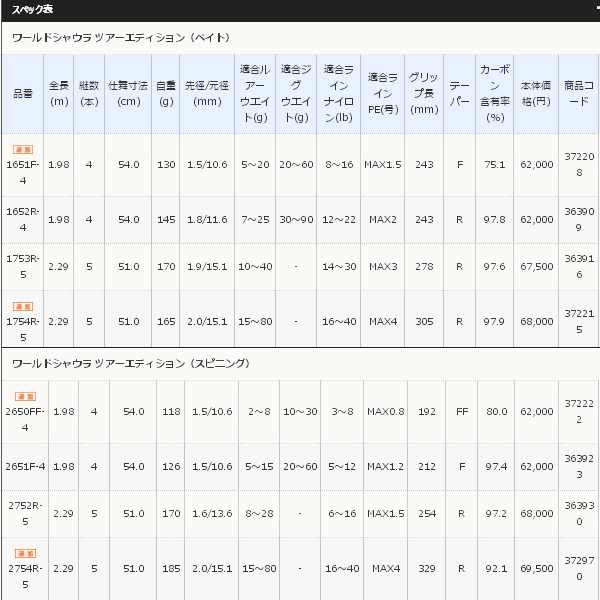This screenshot has height=600, width=600.
Task: Click the 12~22 nylon line cell
Action: point(339,219)
